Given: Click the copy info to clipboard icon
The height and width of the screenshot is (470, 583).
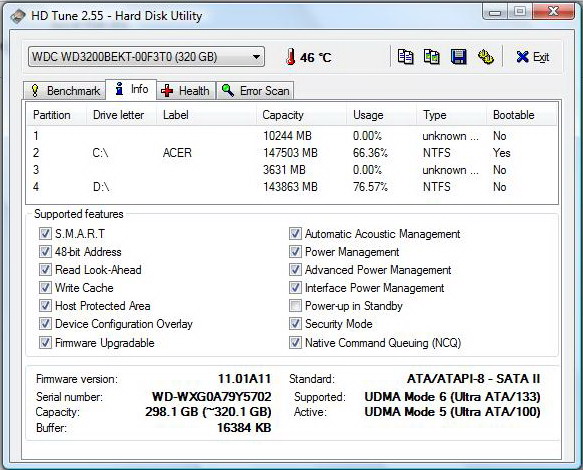Looking at the screenshot, I should coord(405,57).
